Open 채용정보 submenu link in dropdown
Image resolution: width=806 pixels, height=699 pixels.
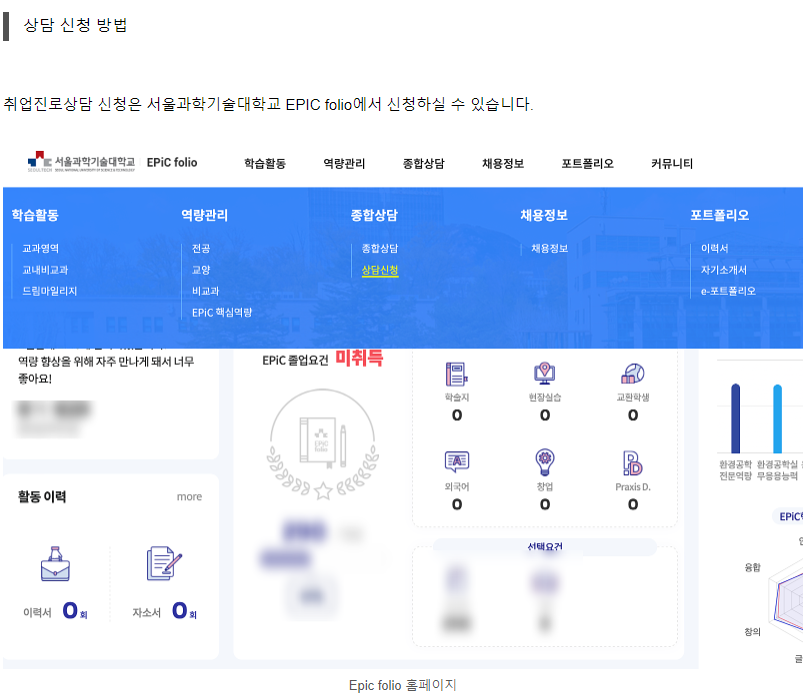(549, 248)
